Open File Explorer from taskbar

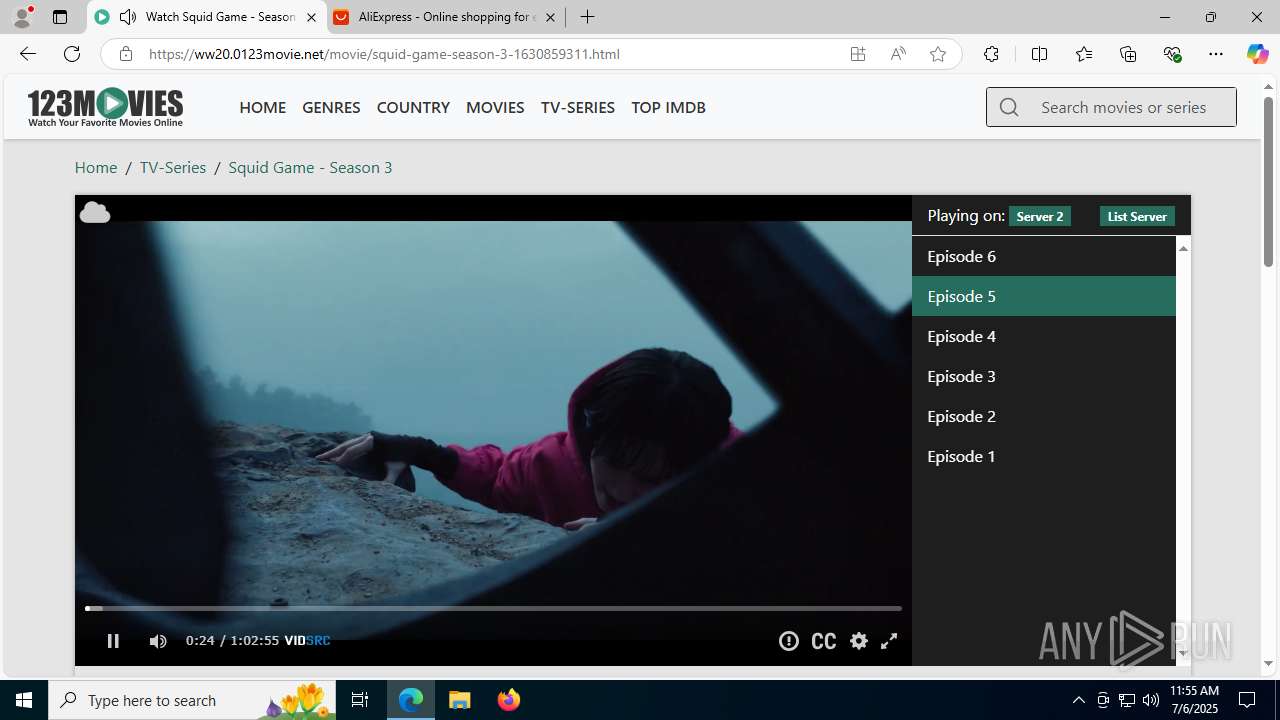pos(460,700)
